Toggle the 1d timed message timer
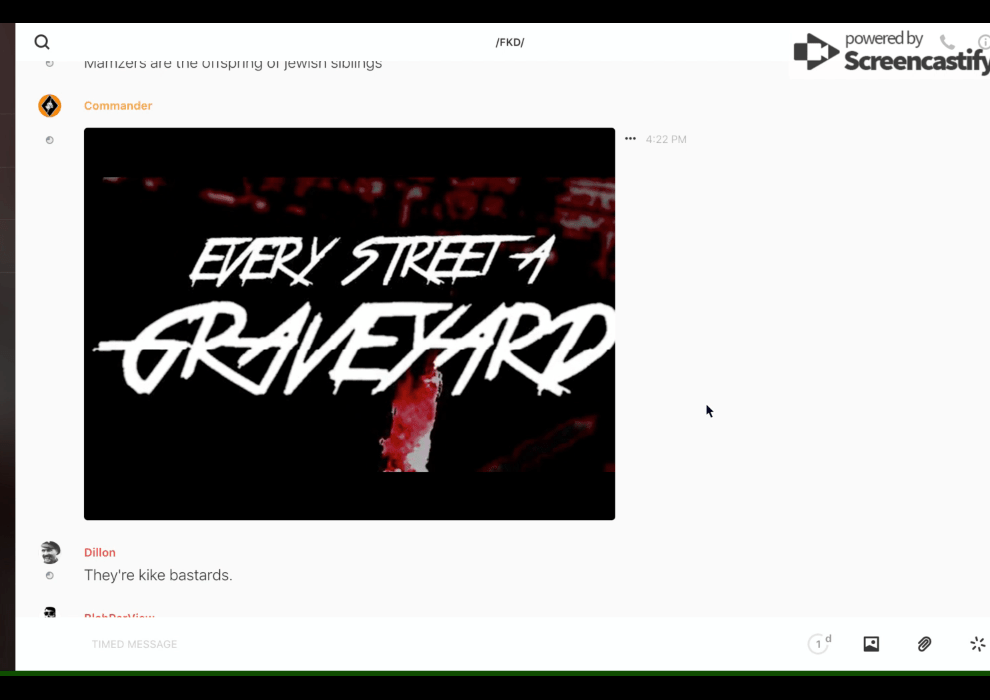Screen dimensions: 990x700 pos(819,644)
